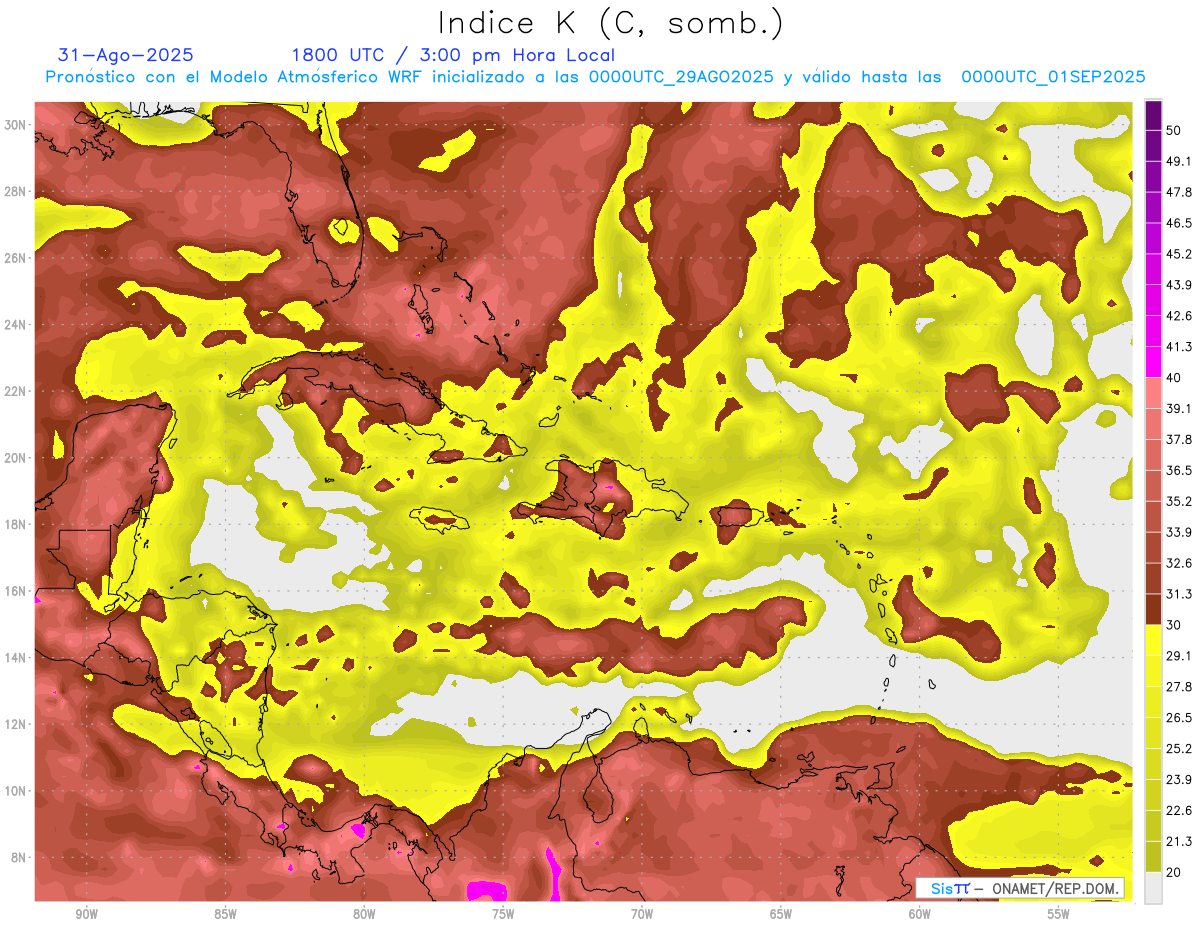This screenshot has height=927, width=1200.
Task: Click the "60W" longitude label
Action: point(920,915)
